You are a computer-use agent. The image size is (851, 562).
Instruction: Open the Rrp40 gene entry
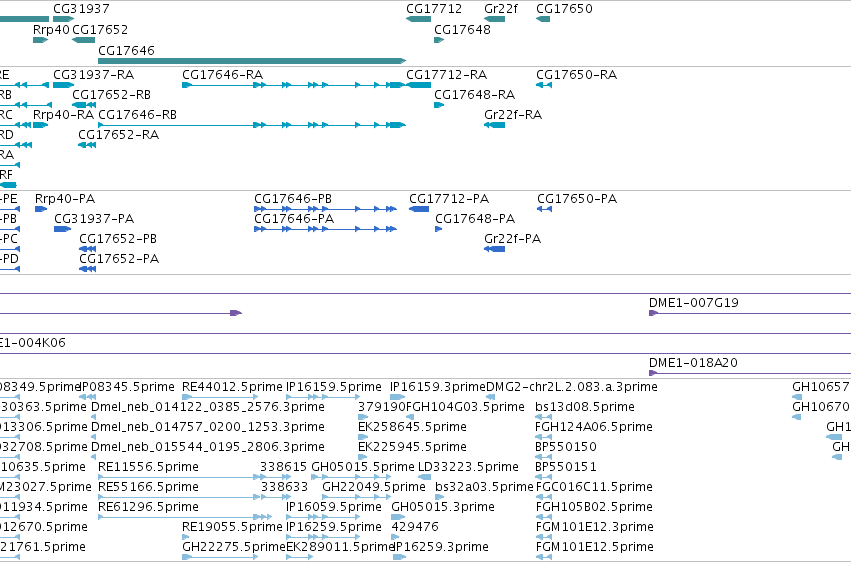[x=41, y=40]
